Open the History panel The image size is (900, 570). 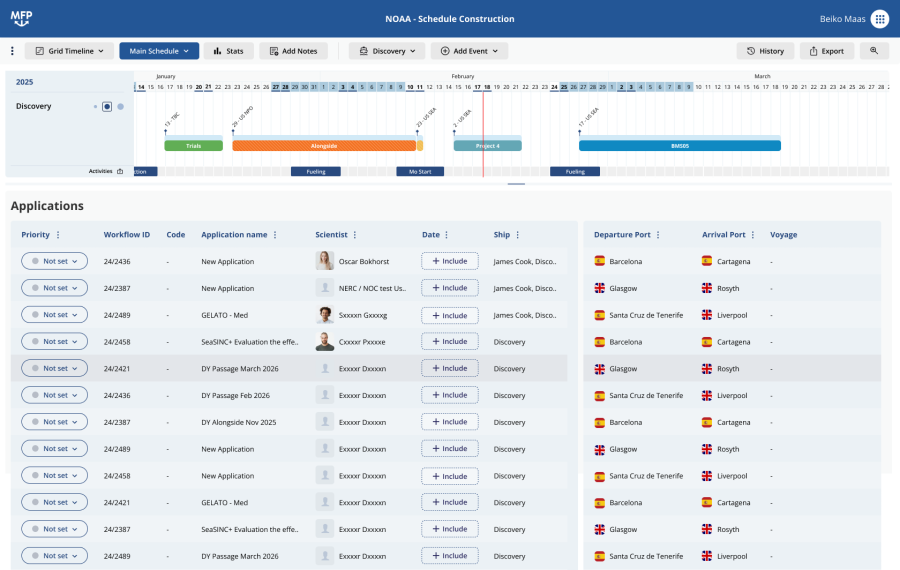(765, 51)
